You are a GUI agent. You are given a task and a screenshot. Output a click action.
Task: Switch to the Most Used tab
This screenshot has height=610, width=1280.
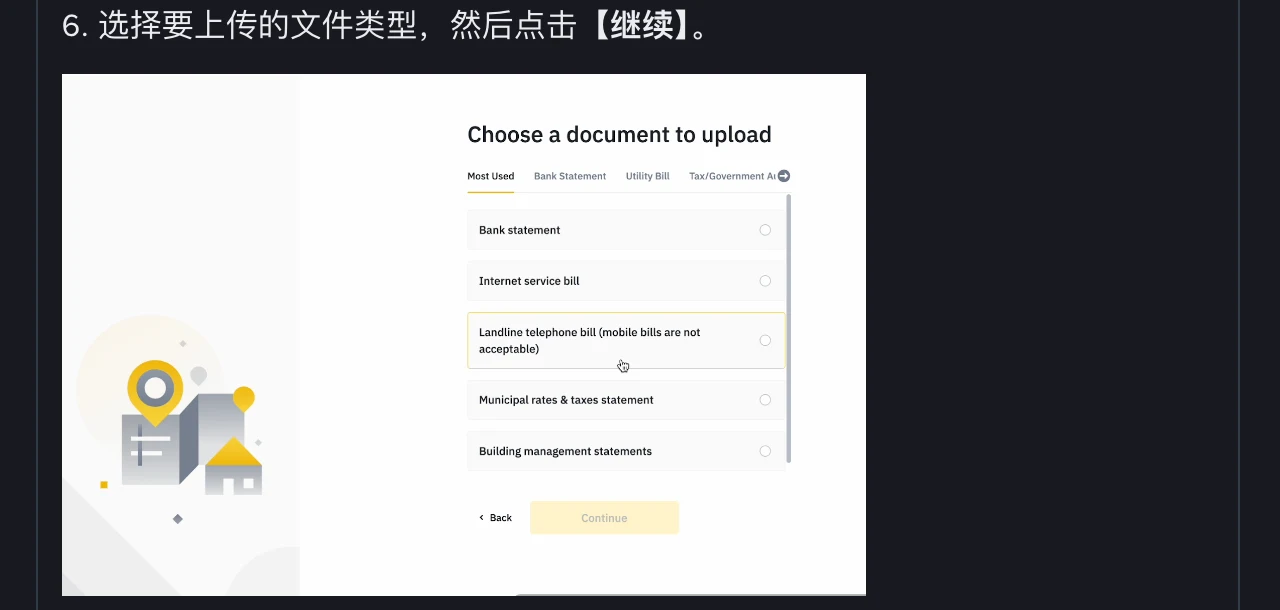(x=491, y=176)
